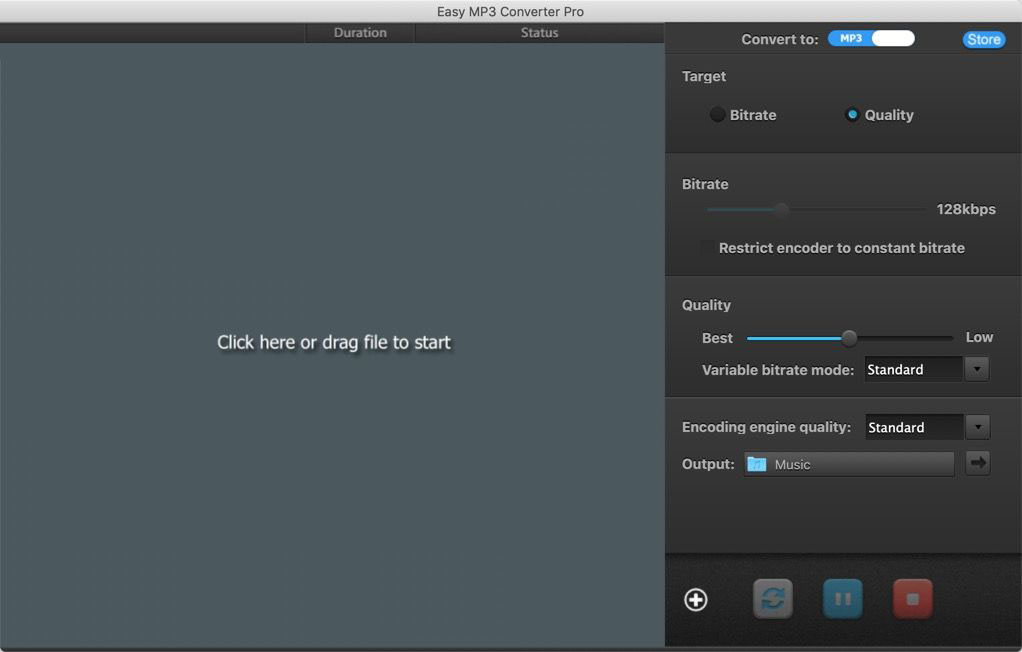The width and height of the screenshot is (1022, 652).
Task: Click the 128kbps bitrate value
Action: click(966, 209)
